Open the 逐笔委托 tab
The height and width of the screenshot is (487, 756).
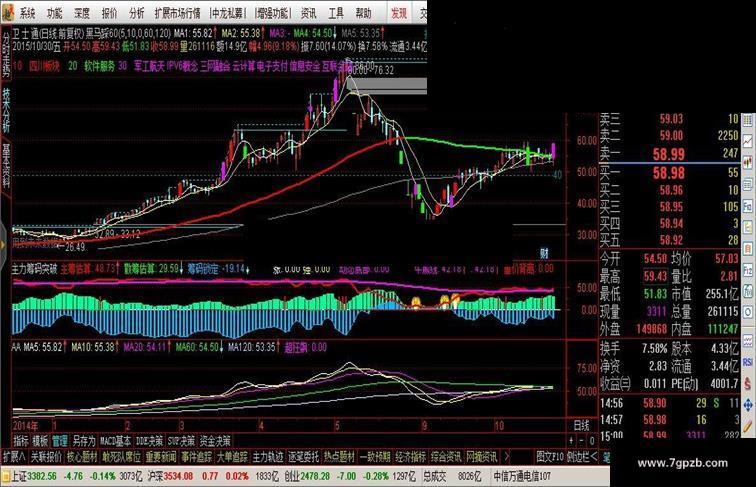click(304, 456)
